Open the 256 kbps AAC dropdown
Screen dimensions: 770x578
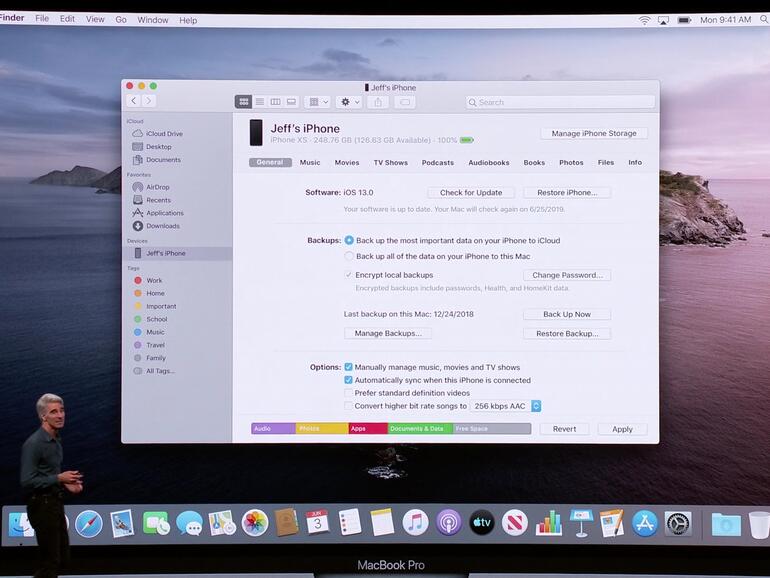pos(506,406)
